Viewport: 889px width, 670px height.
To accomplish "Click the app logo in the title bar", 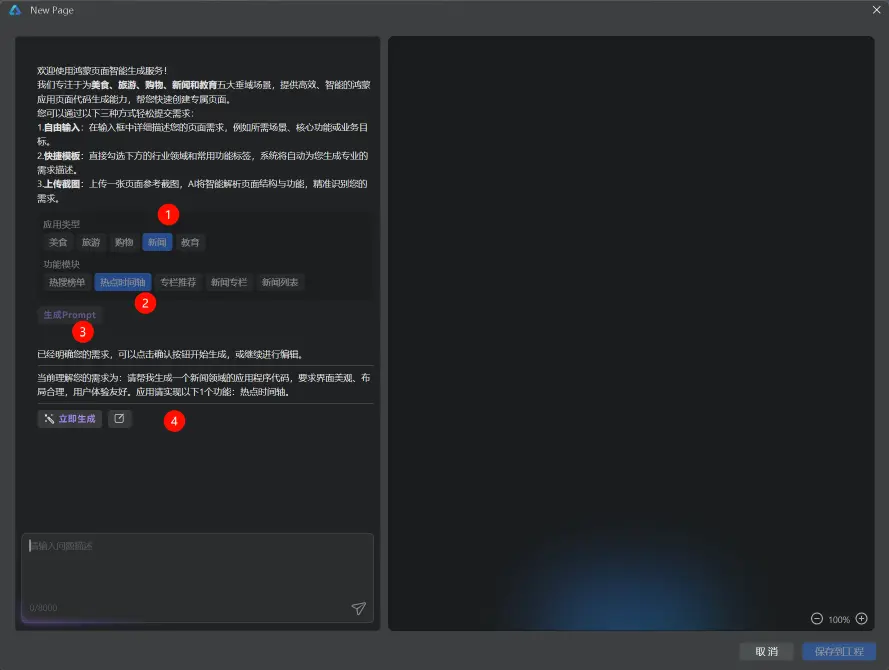I will coord(14,10).
